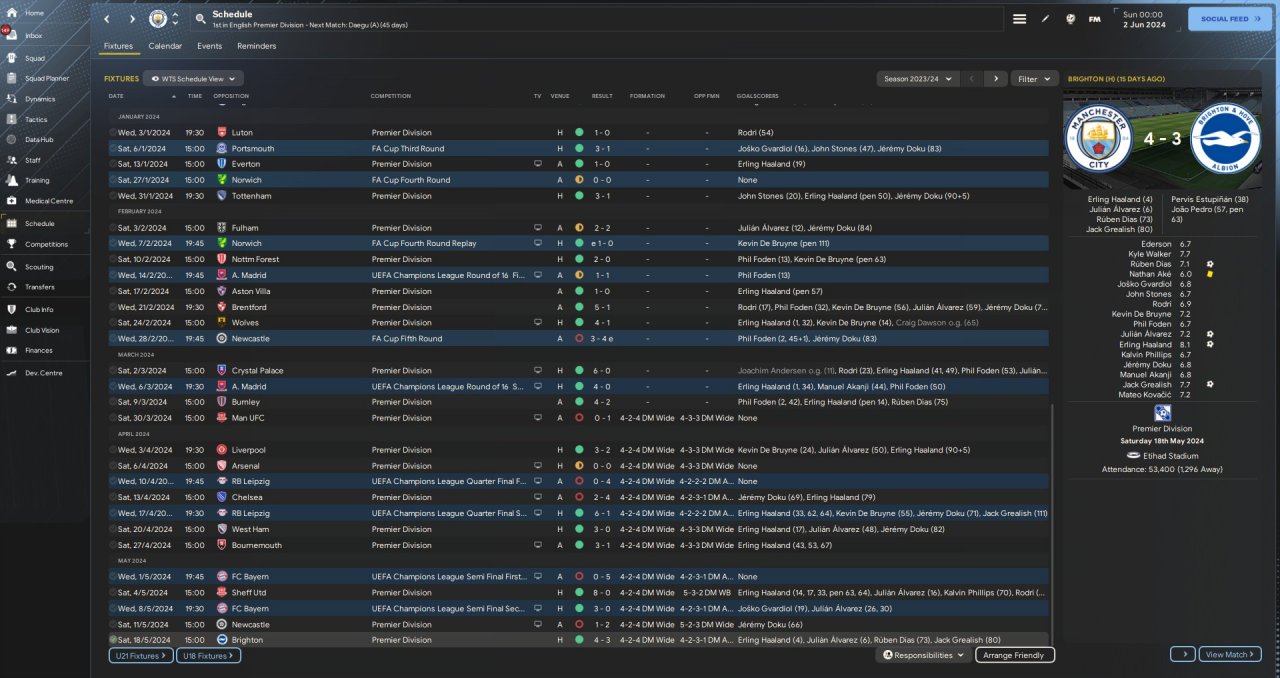Screen dimensions: 1280x678
Task: Select the row marker for the Luton fixture
Action: [x=113, y=132]
